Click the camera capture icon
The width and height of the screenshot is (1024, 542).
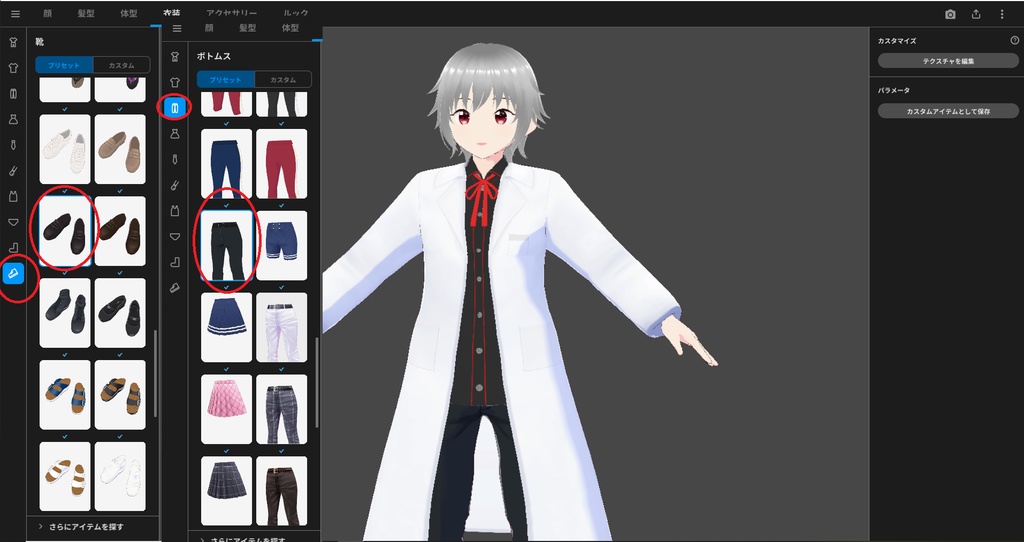point(950,14)
